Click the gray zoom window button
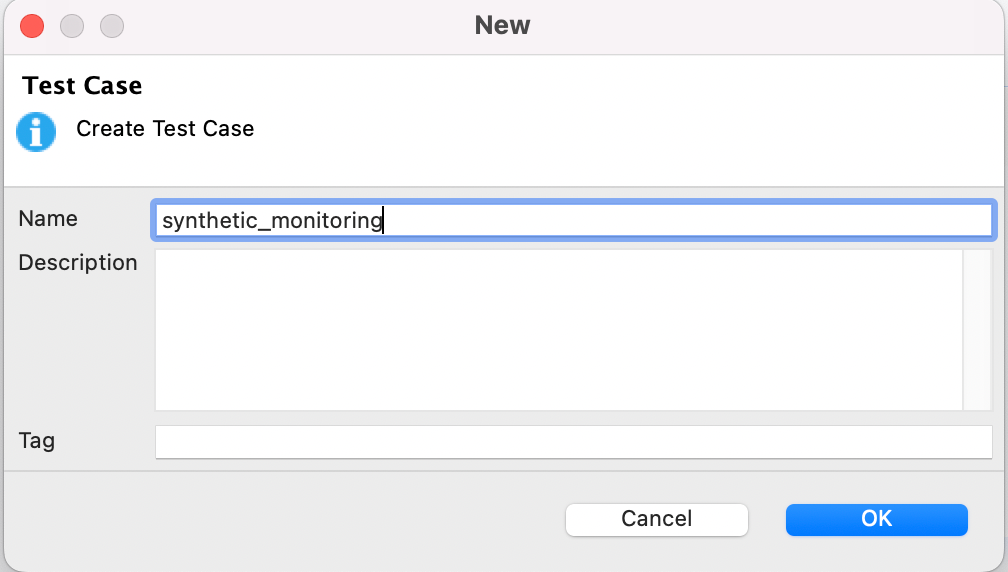 click(x=112, y=26)
